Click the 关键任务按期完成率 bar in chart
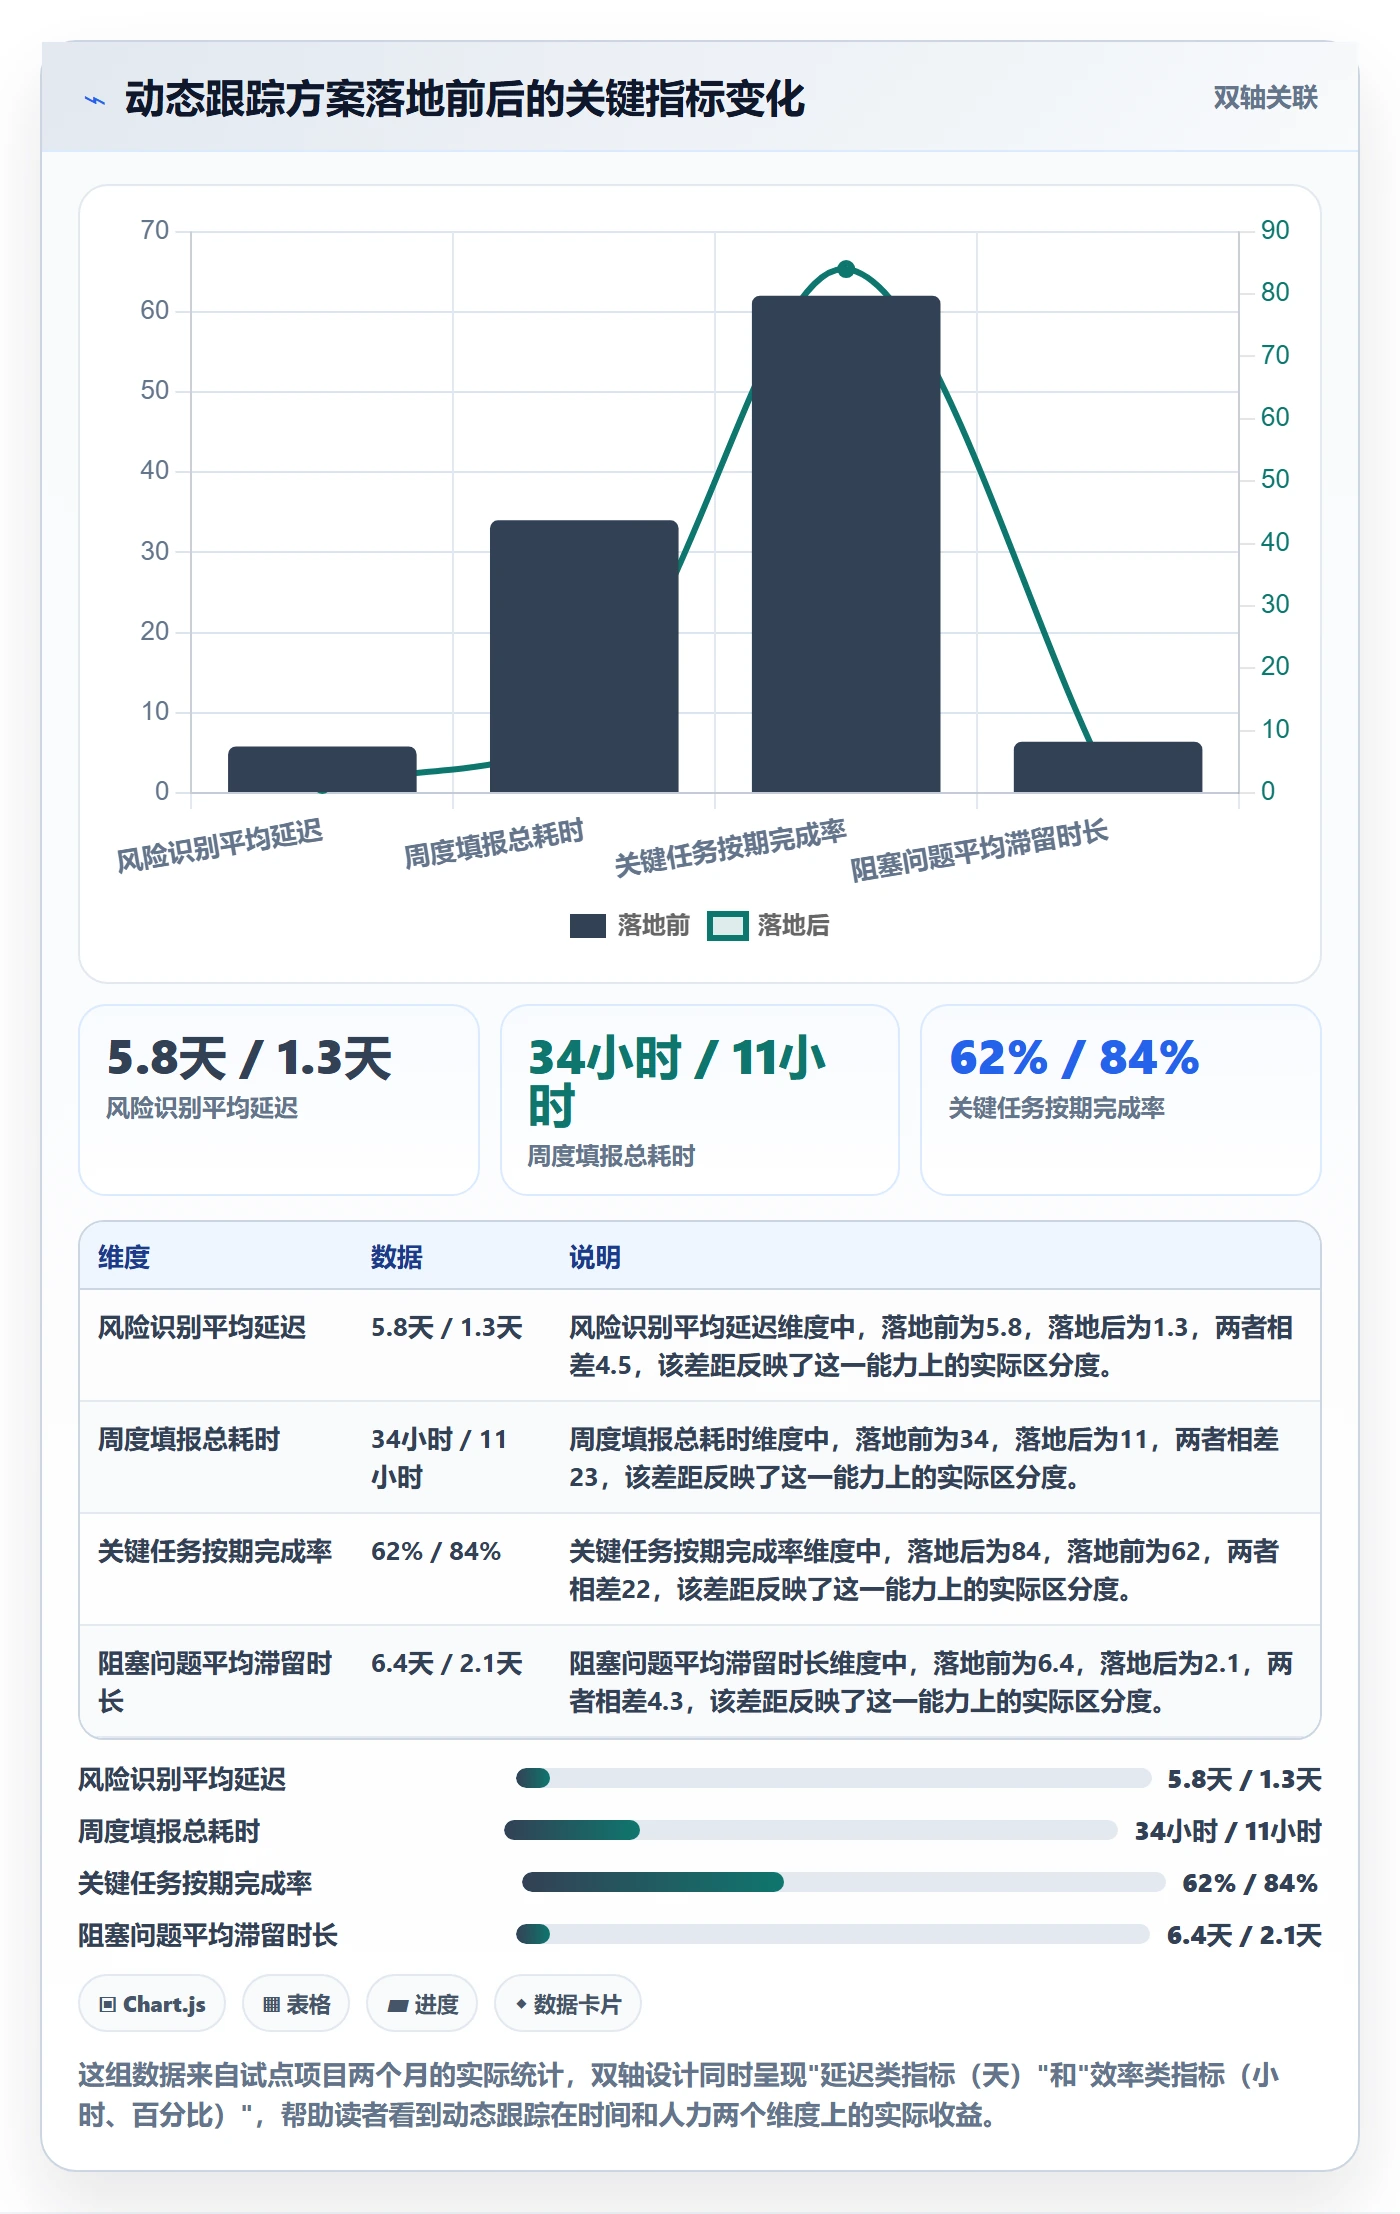Screen dimensions: 1400x2214 tap(846, 544)
